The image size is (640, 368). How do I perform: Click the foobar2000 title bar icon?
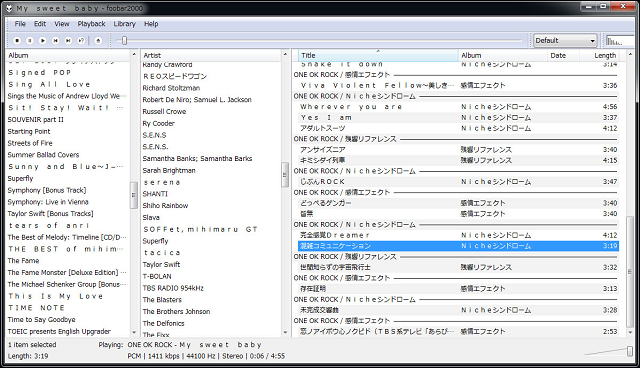[x=9, y=8]
